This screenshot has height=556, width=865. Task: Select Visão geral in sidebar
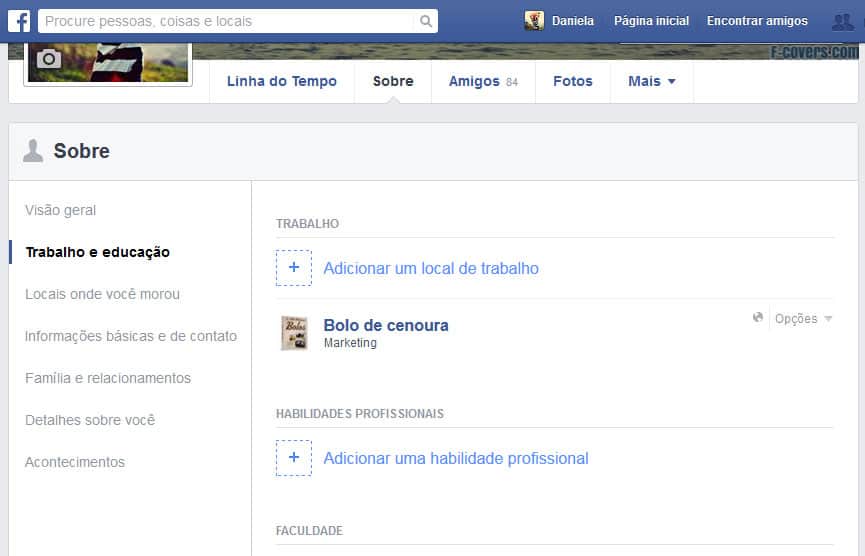coord(61,210)
